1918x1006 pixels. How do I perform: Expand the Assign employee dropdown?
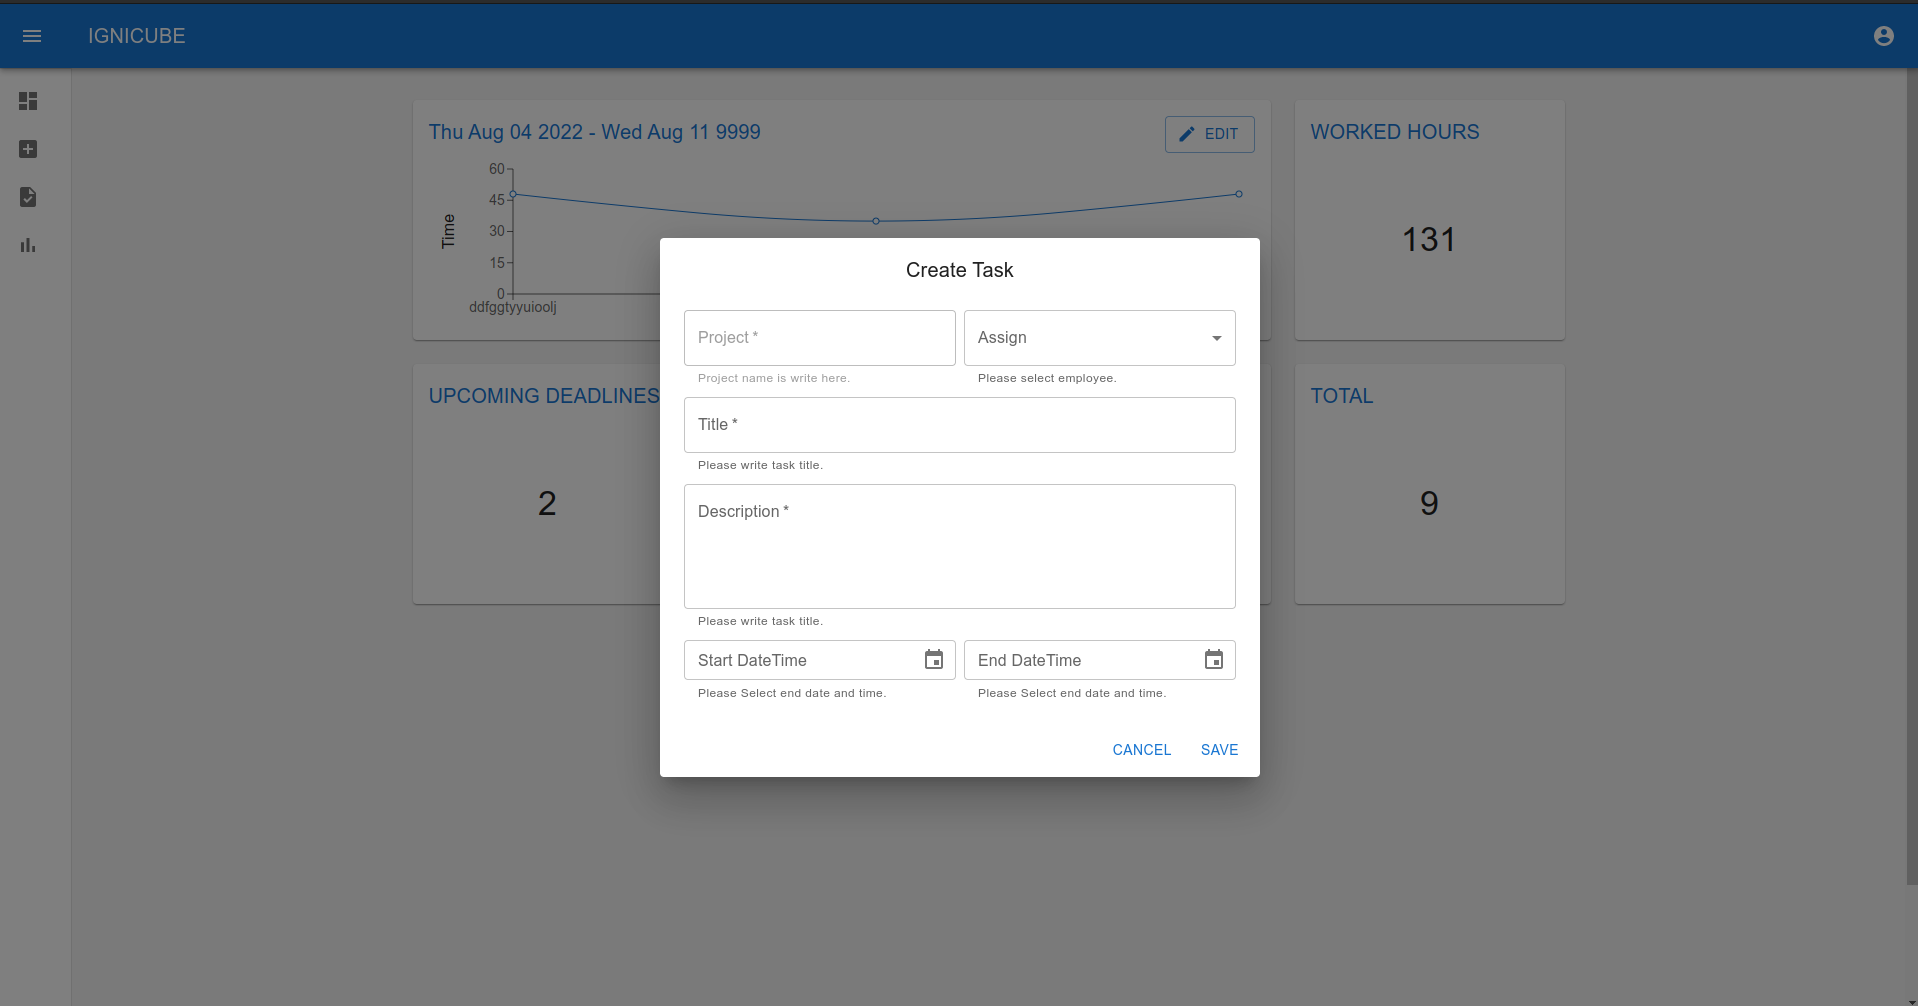(1099, 337)
